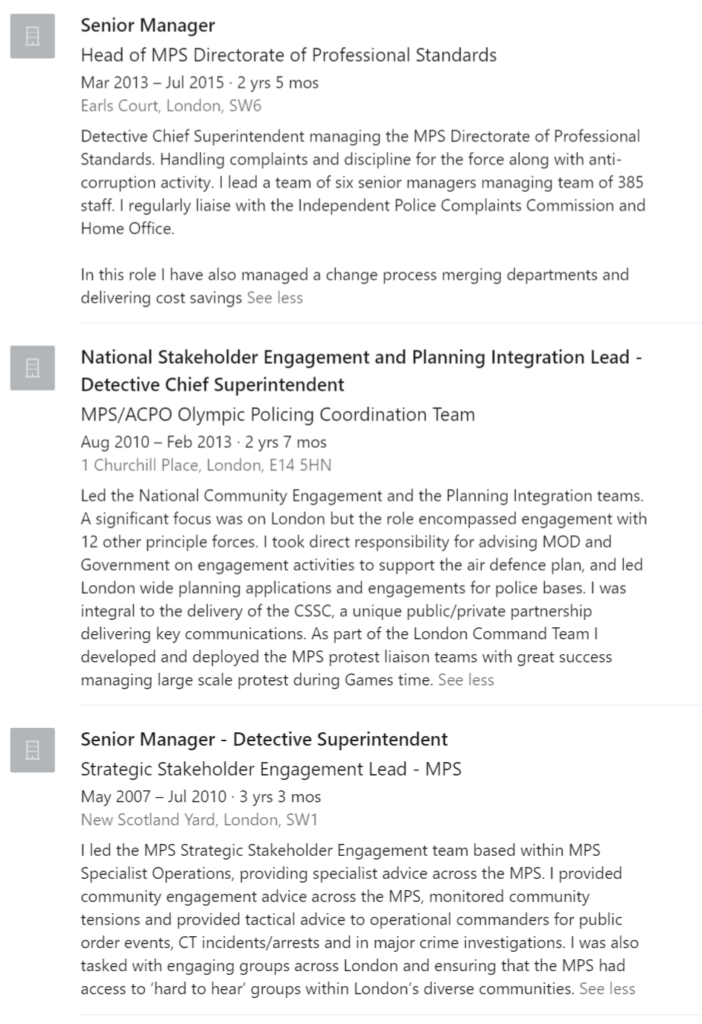Click the New Scotland Yard, London location

pos(199,820)
